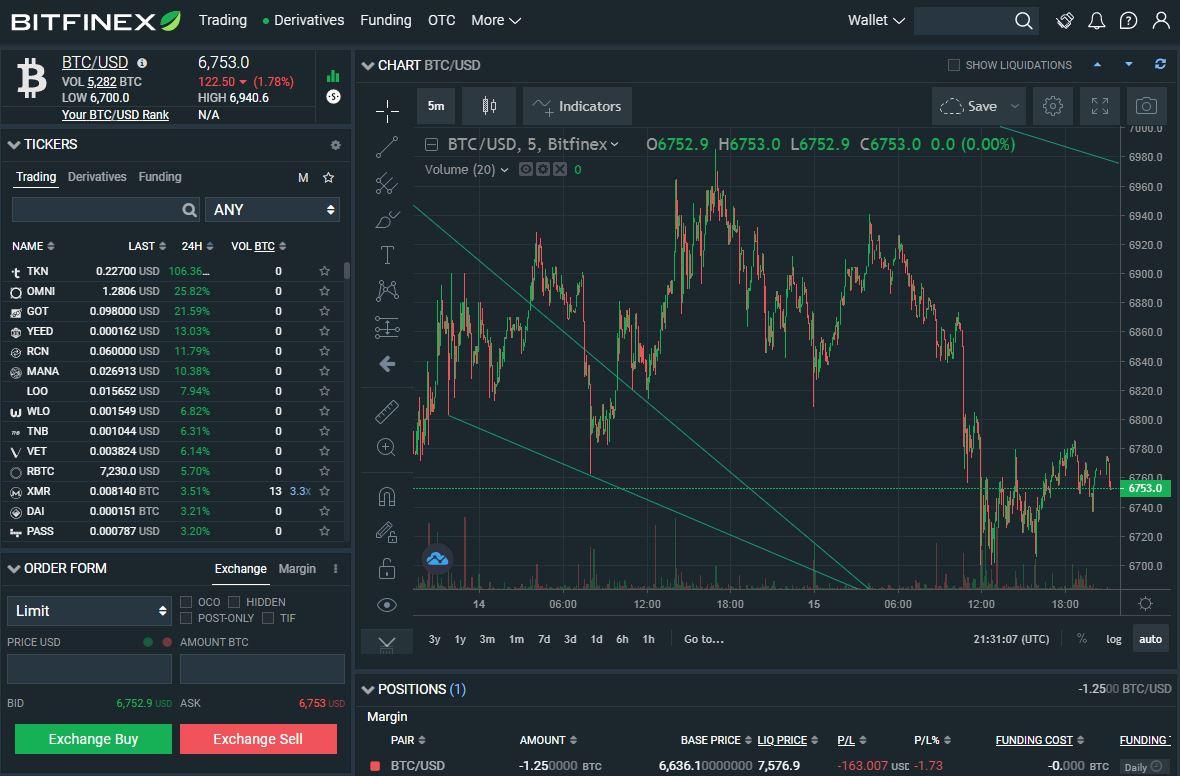Open Trading in the top navigation
Viewport: 1180px width, 776px height.
click(x=223, y=20)
